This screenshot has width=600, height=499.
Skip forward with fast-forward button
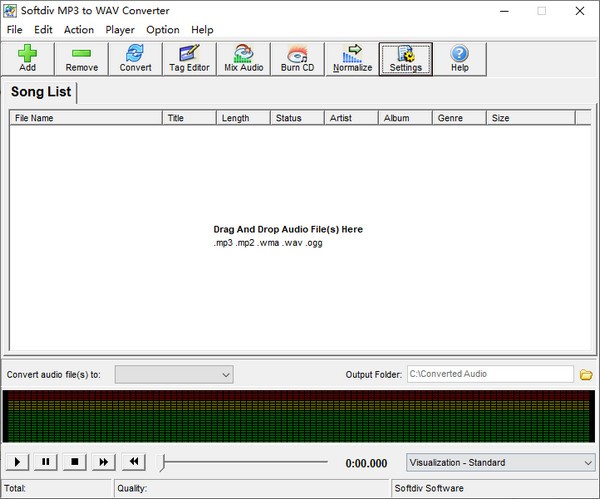pyautogui.click(x=104, y=462)
